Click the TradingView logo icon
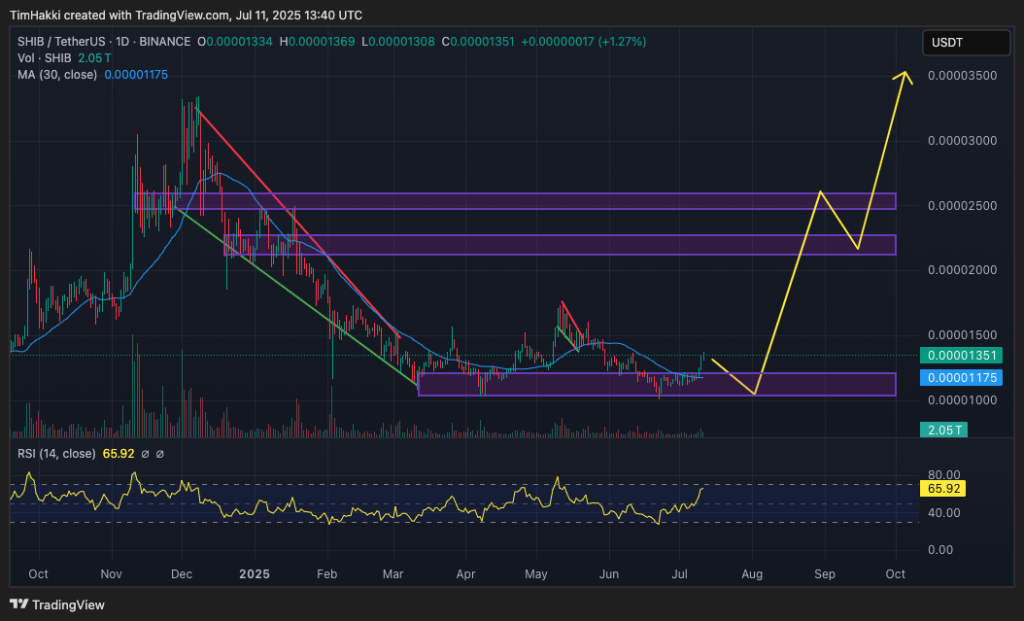Image resolution: width=1024 pixels, height=621 pixels. coord(19,605)
